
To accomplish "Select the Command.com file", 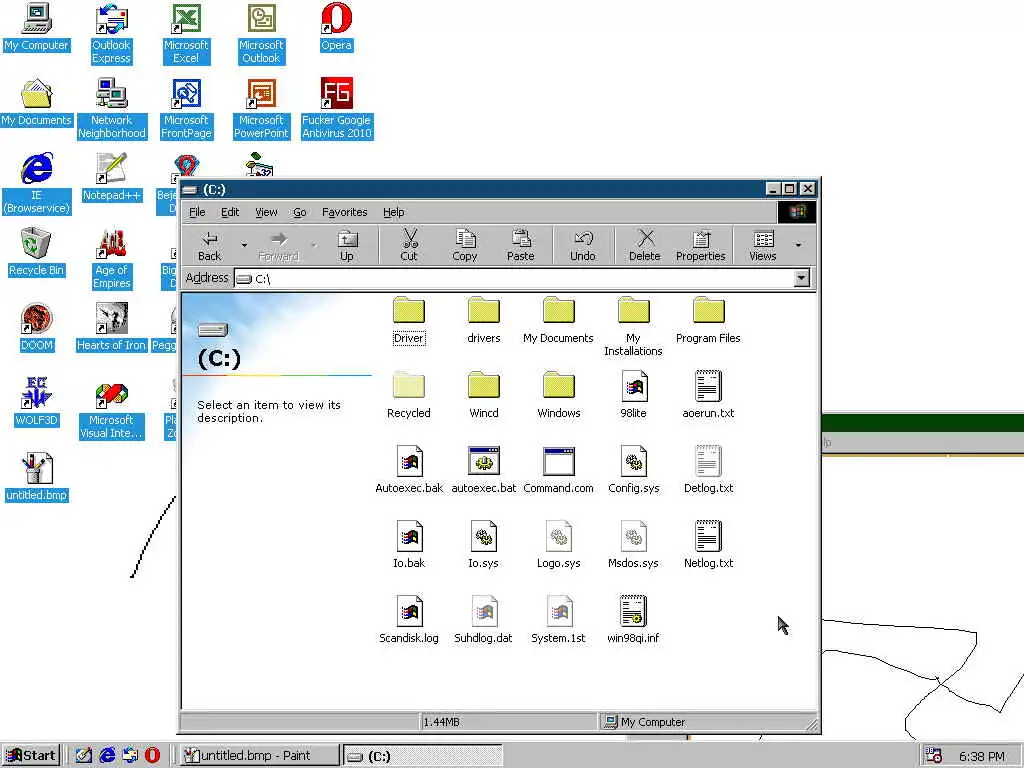I will coord(558,470).
